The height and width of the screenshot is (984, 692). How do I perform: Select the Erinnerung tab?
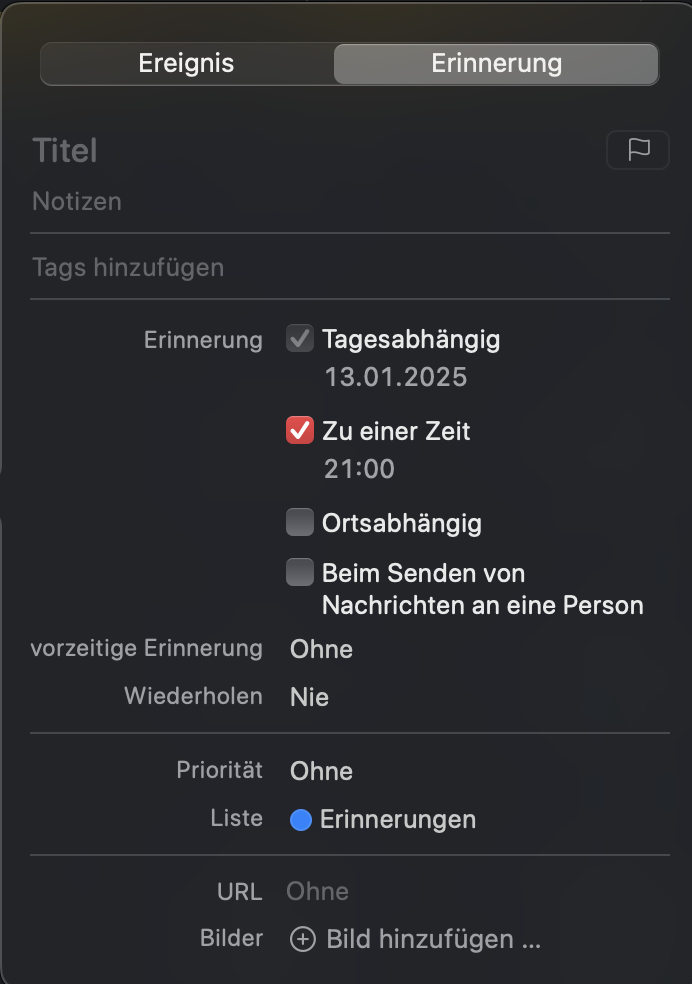pyautogui.click(x=496, y=64)
